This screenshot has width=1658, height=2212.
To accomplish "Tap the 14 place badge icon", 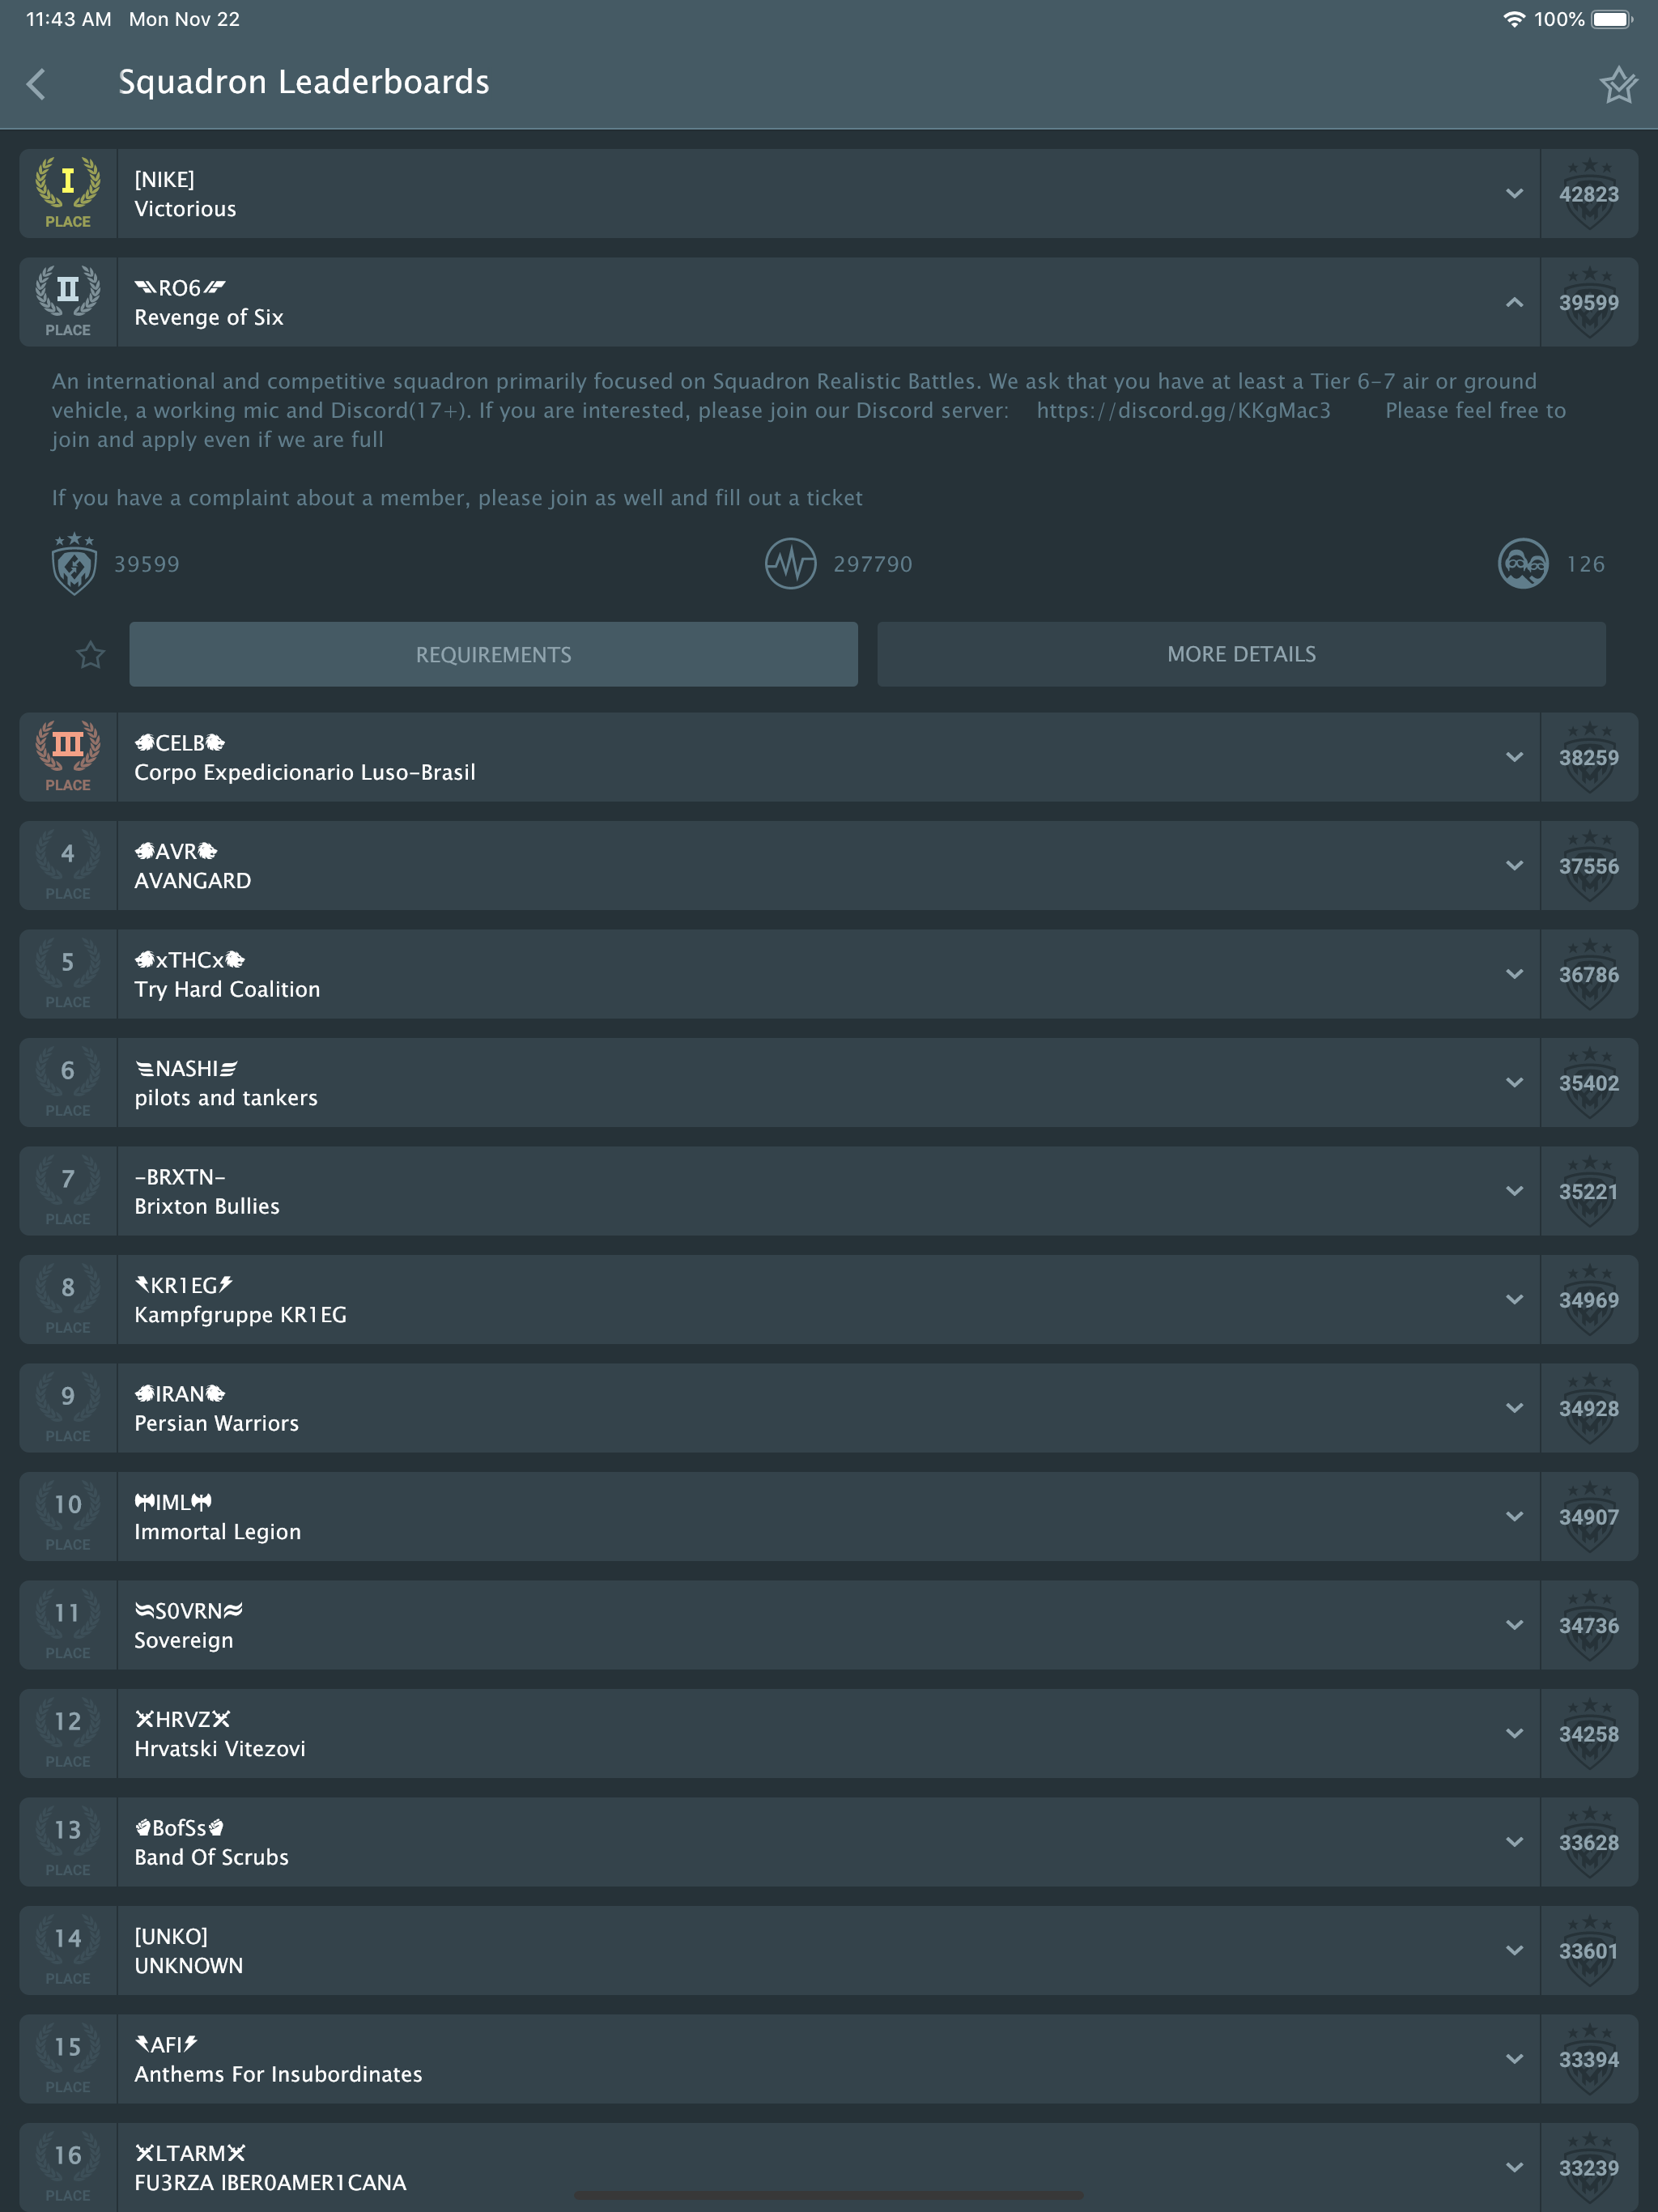I will tap(68, 1950).
